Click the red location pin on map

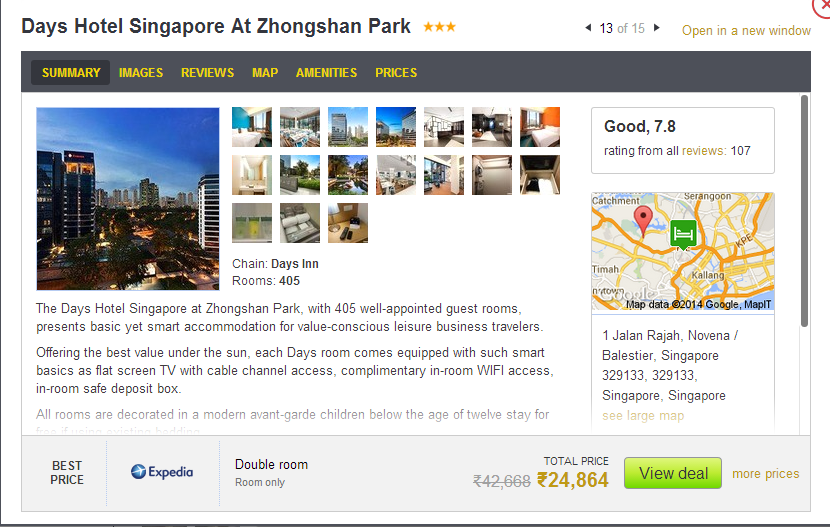pos(643,221)
